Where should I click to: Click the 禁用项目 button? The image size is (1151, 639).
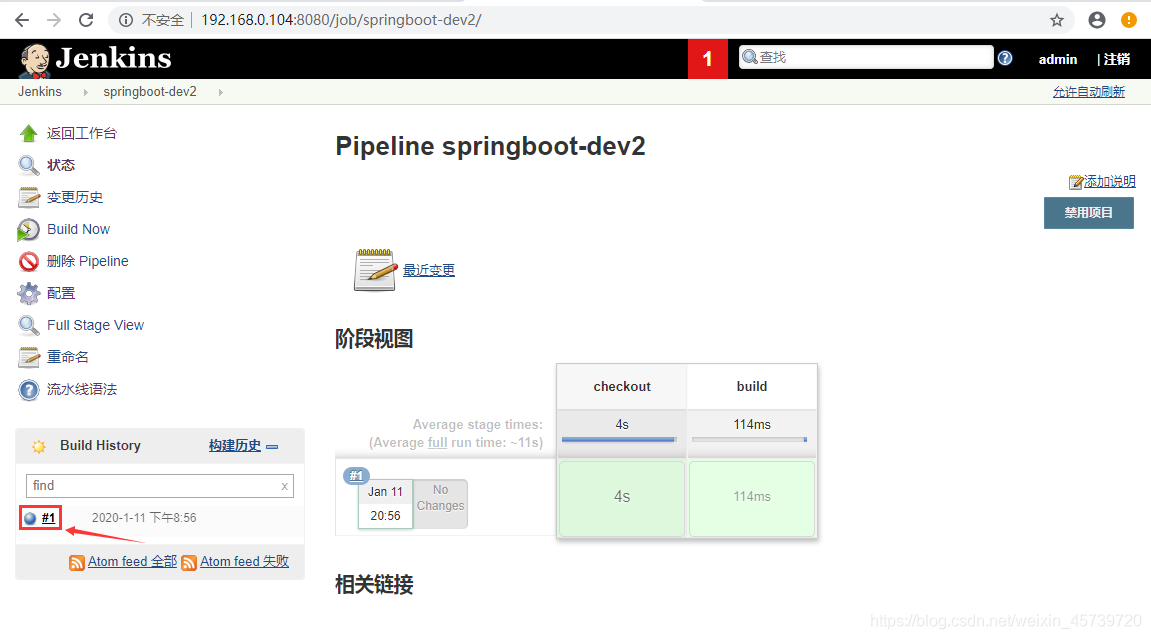click(1089, 213)
